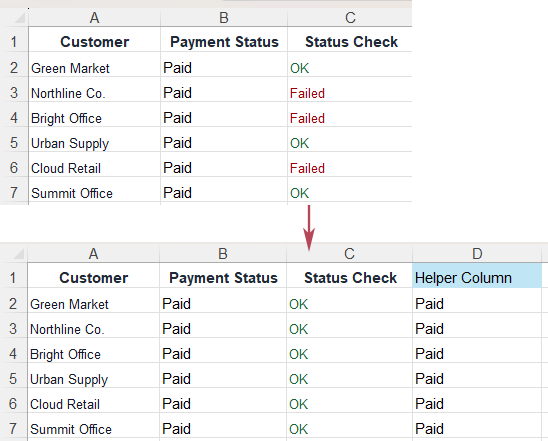Image resolution: width=548 pixels, height=441 pixels.
Task: Select row 2 header in bottom table
Action: (13, 304)
